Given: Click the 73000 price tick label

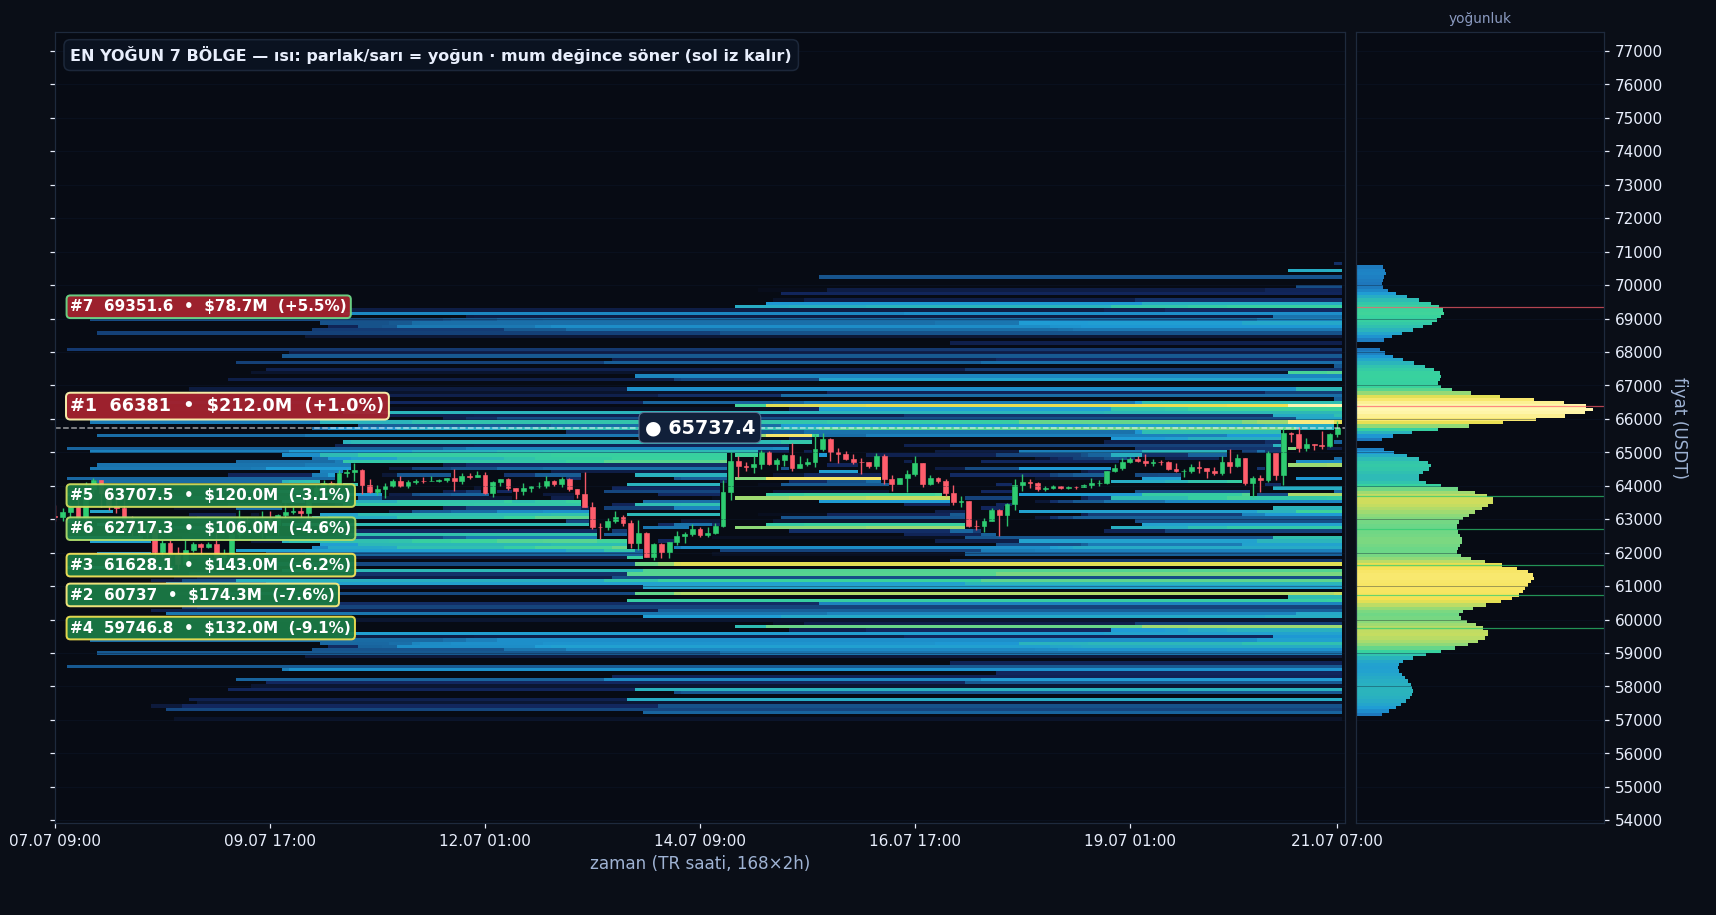Looking at the screenshot, I should point(1638,186).
